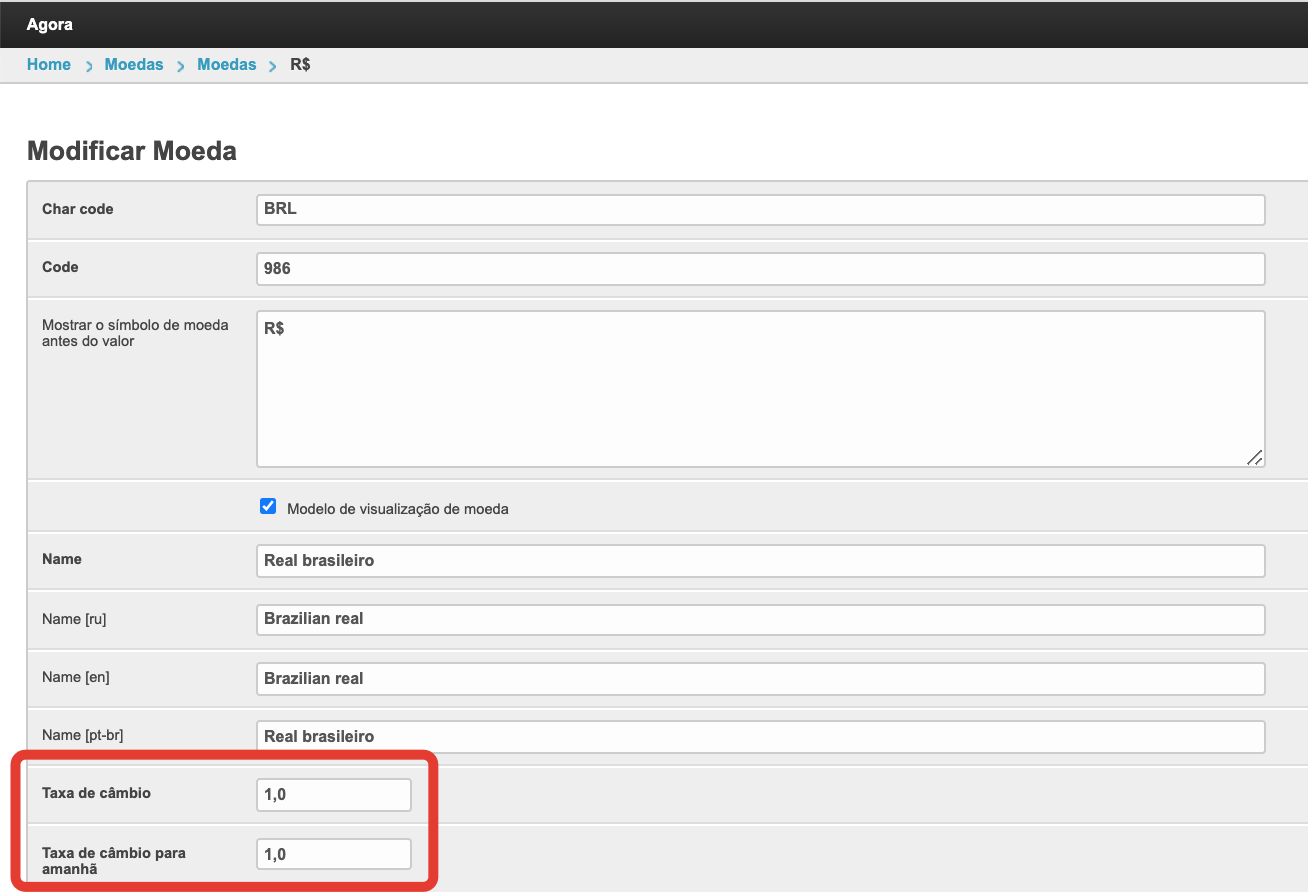
Task: Click the Taxa de câmbio rate input
Action: (x=333, y=795)
